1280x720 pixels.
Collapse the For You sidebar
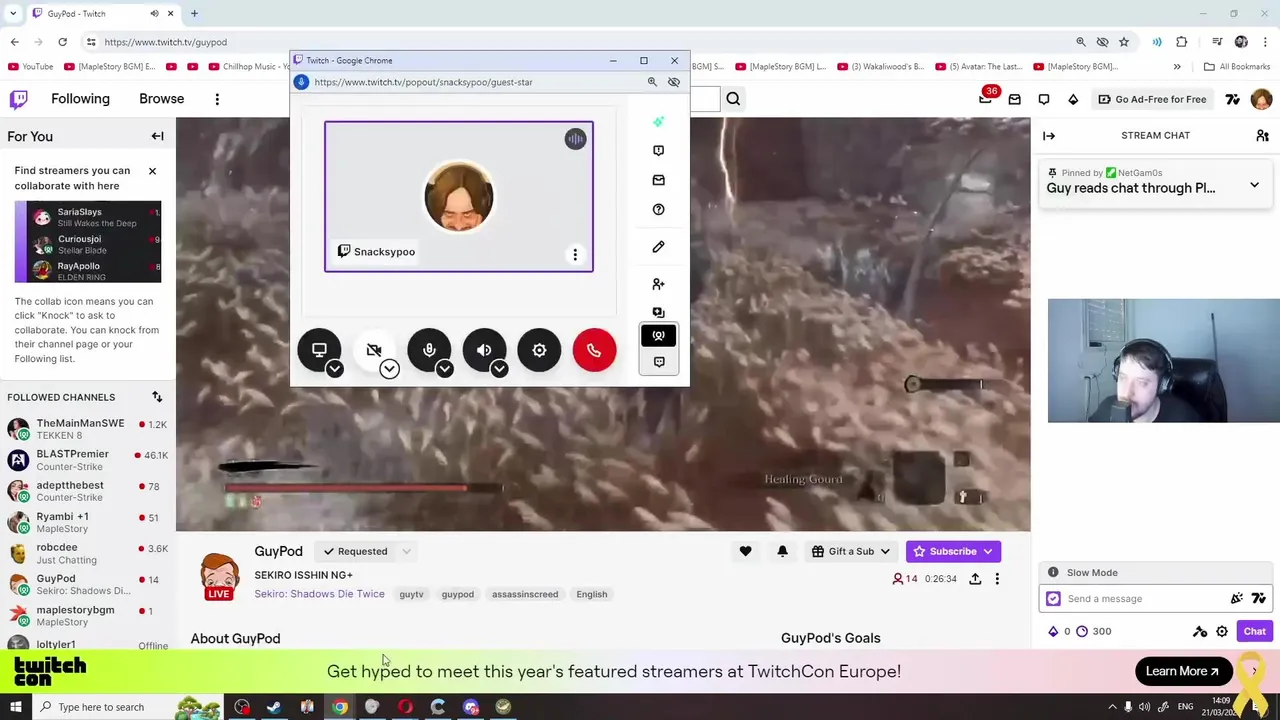click(x=157, y=136)
